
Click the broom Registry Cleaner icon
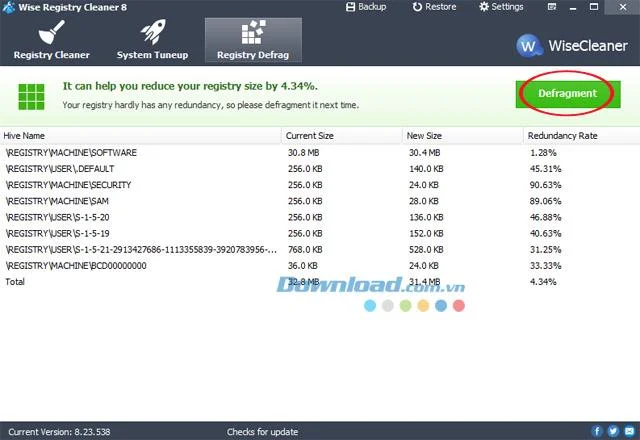pyautogui.click(x=51, y=32)
